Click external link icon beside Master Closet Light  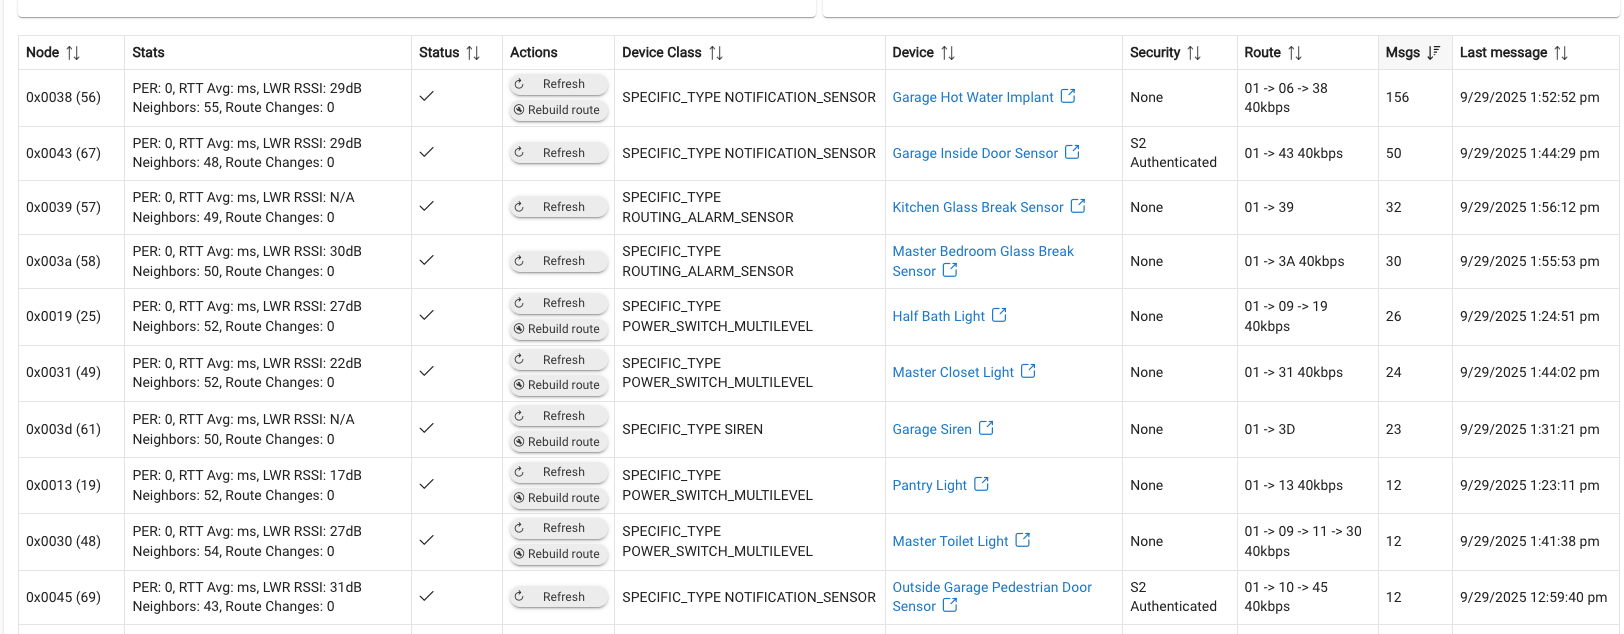(x=1028, y=371)
